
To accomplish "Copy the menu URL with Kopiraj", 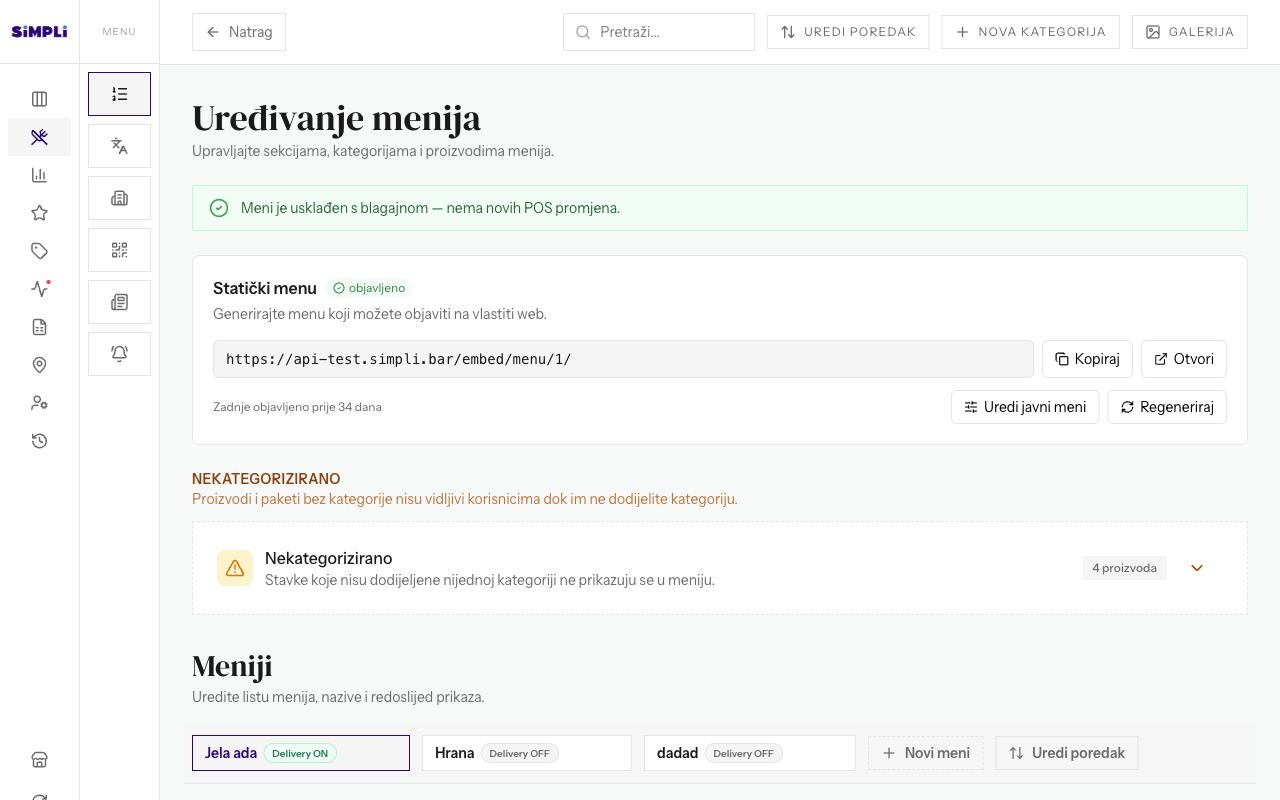I will tap(1087, 359).
